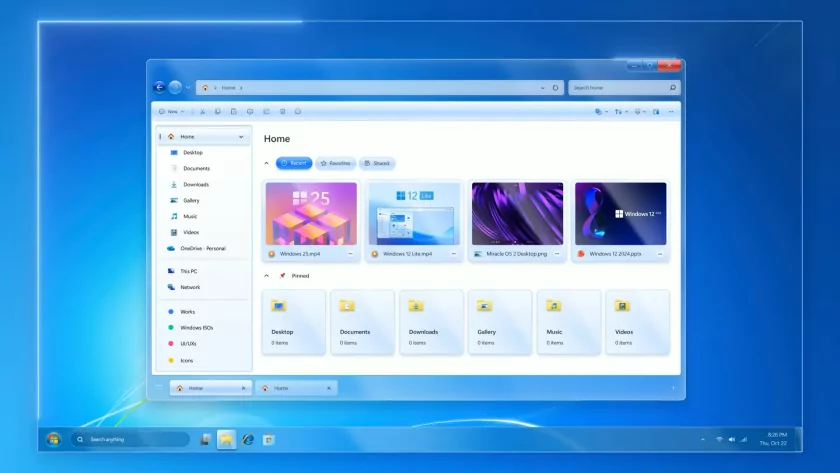Screen dimensions: 840x473
Task: Close the active Home tab
Action: (x=244, y=388)
